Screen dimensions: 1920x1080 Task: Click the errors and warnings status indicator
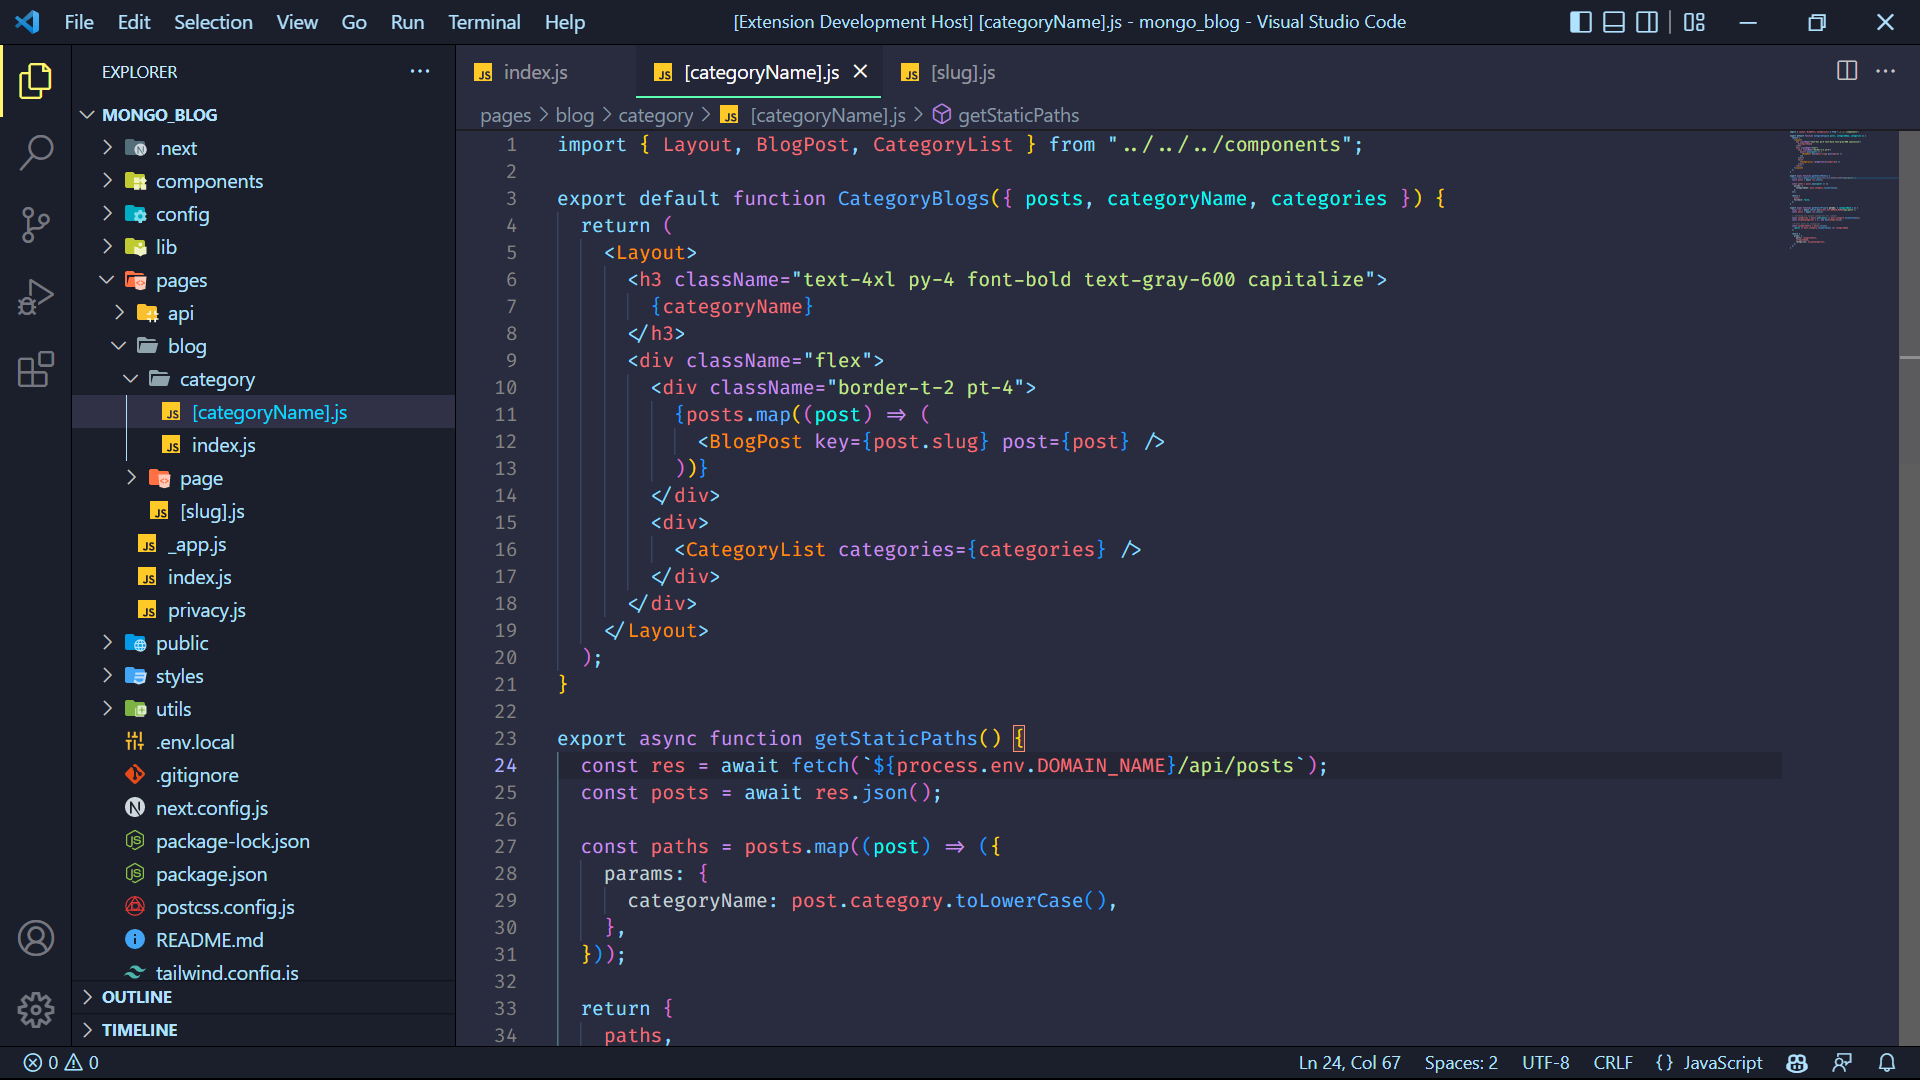click(x=61, y=1062)
